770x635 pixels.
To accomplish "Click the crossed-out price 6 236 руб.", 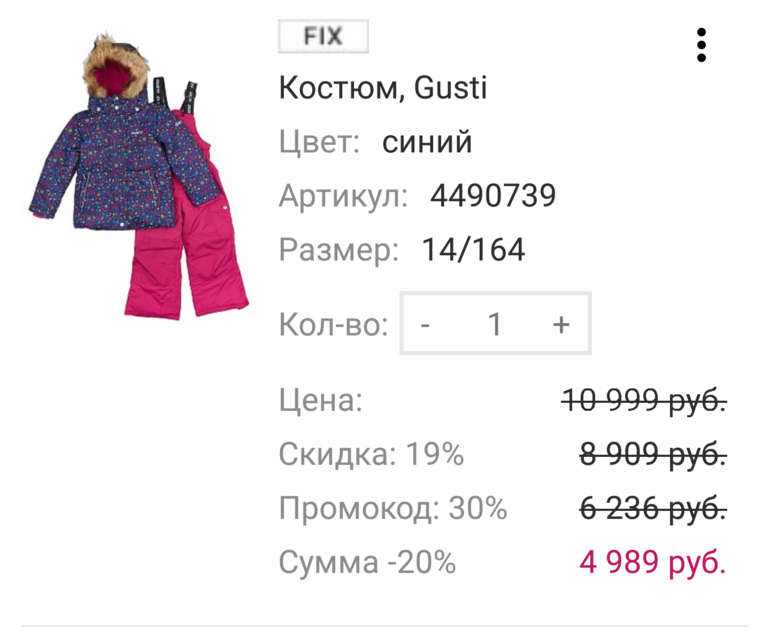I will pyautogui.click(x=653, y=509).
